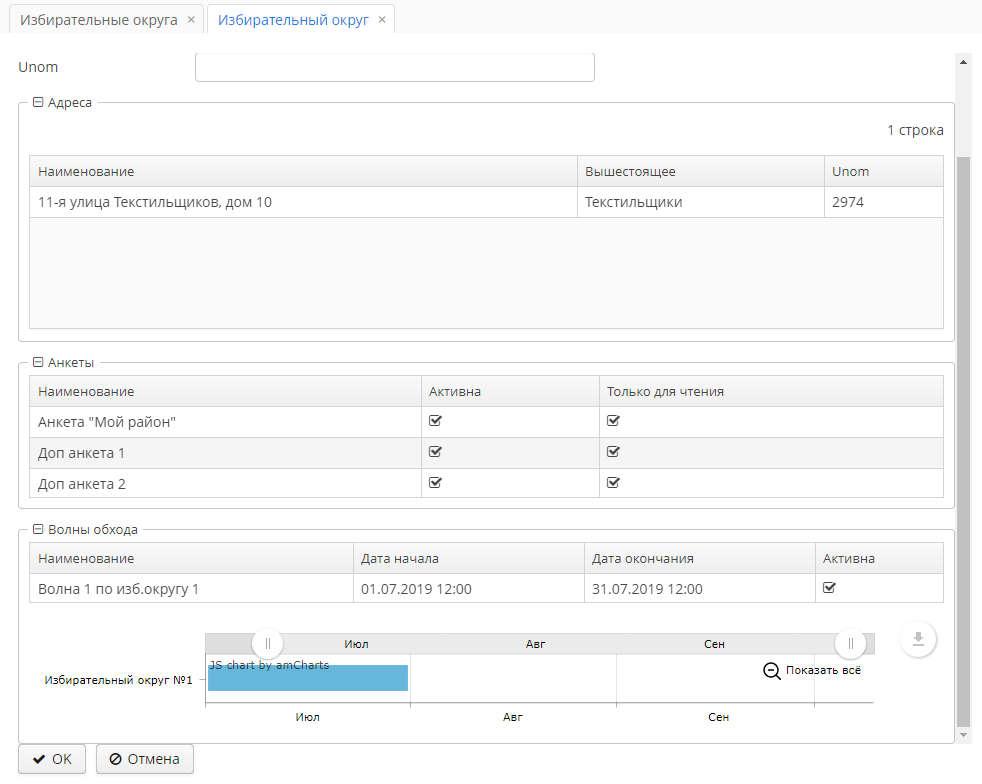Click the Отмена button
Viewport: 982px width, 784px height.
point(145,759)
